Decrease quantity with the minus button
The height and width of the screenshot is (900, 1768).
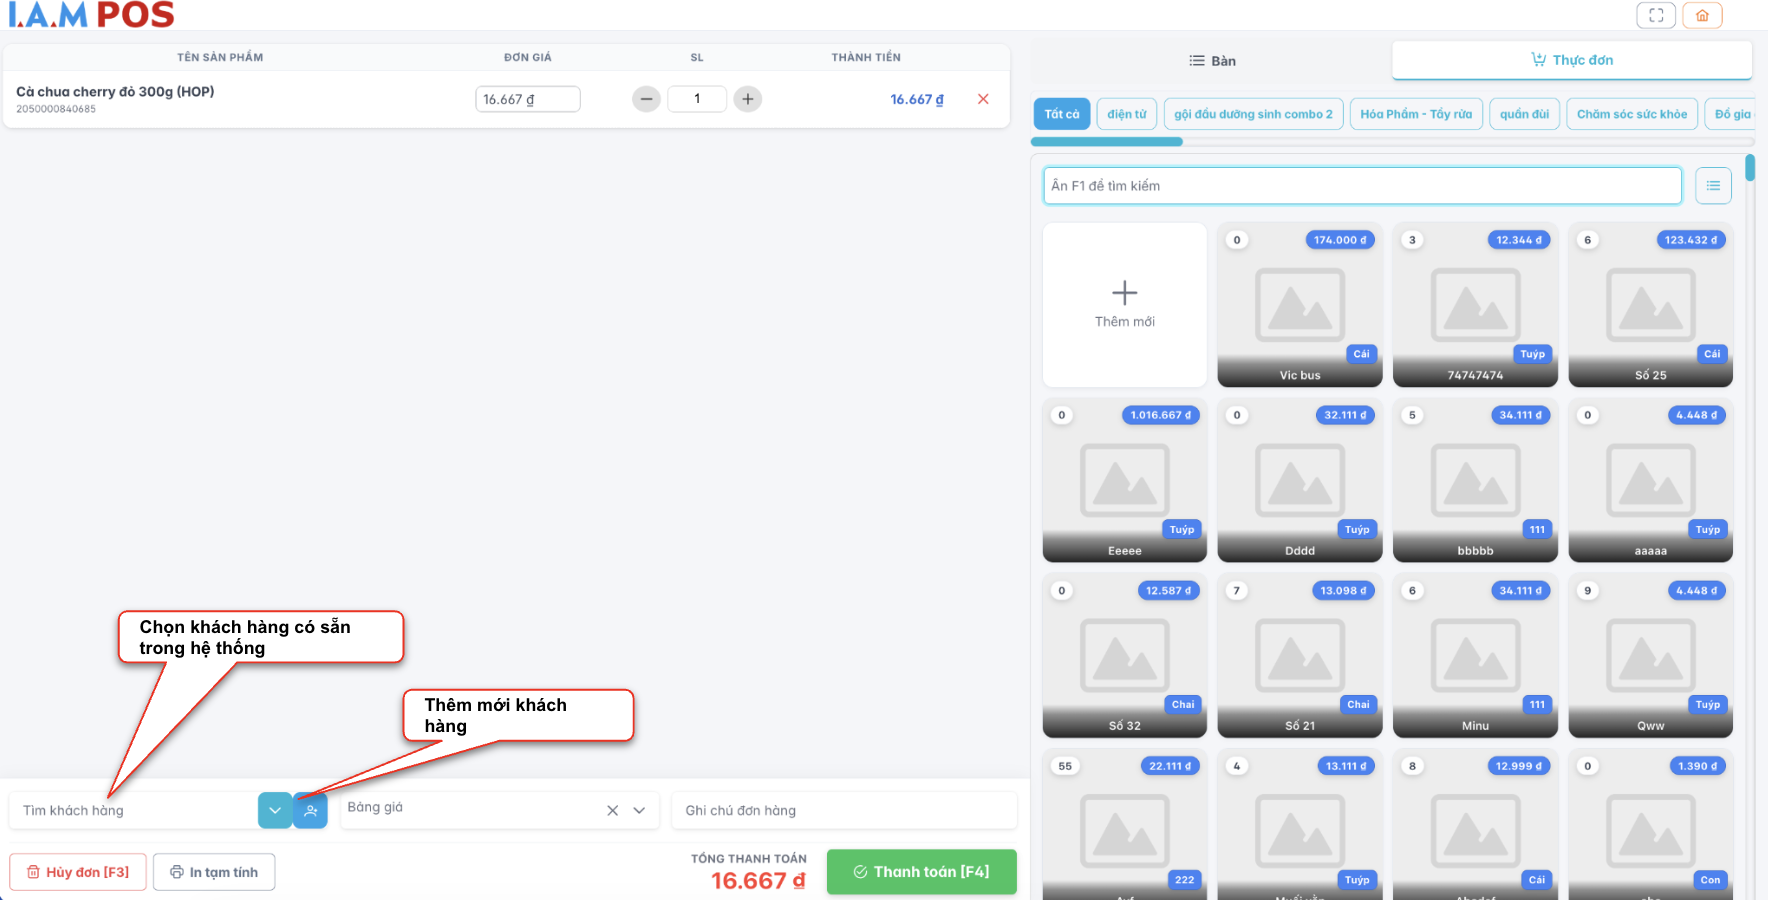(647, 99)
